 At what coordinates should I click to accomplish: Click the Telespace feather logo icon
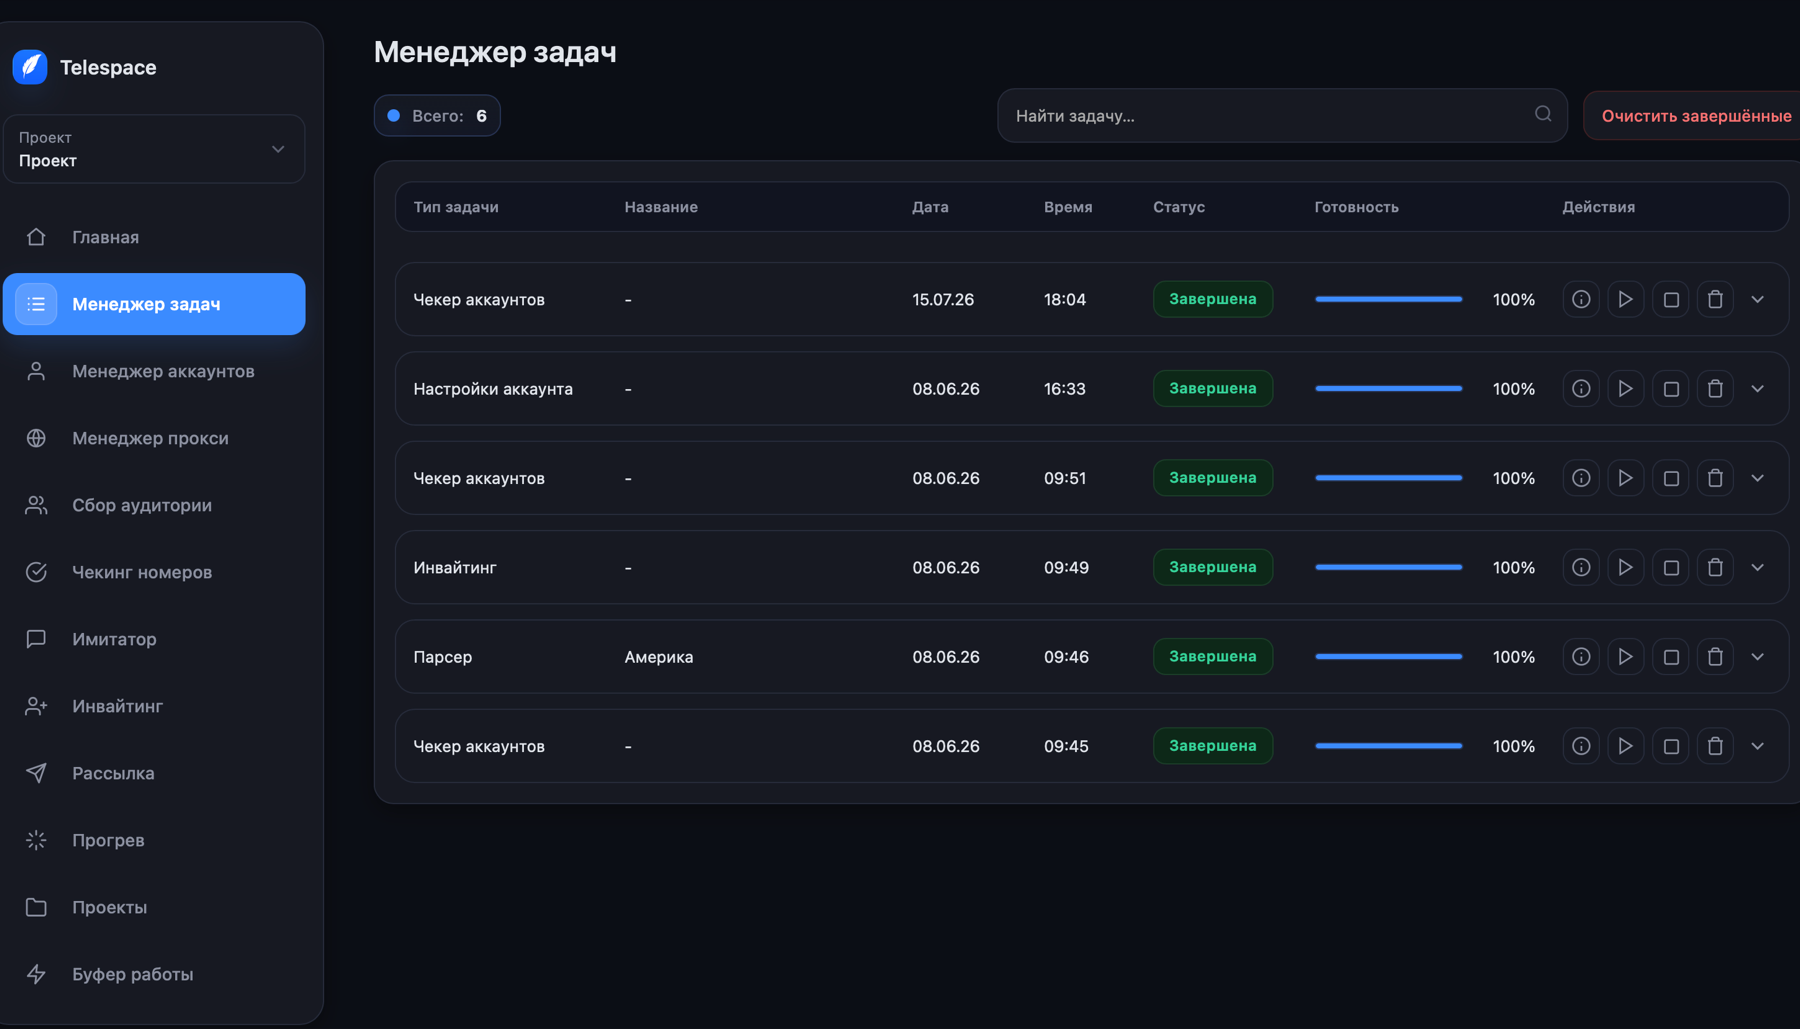(30, 67)
